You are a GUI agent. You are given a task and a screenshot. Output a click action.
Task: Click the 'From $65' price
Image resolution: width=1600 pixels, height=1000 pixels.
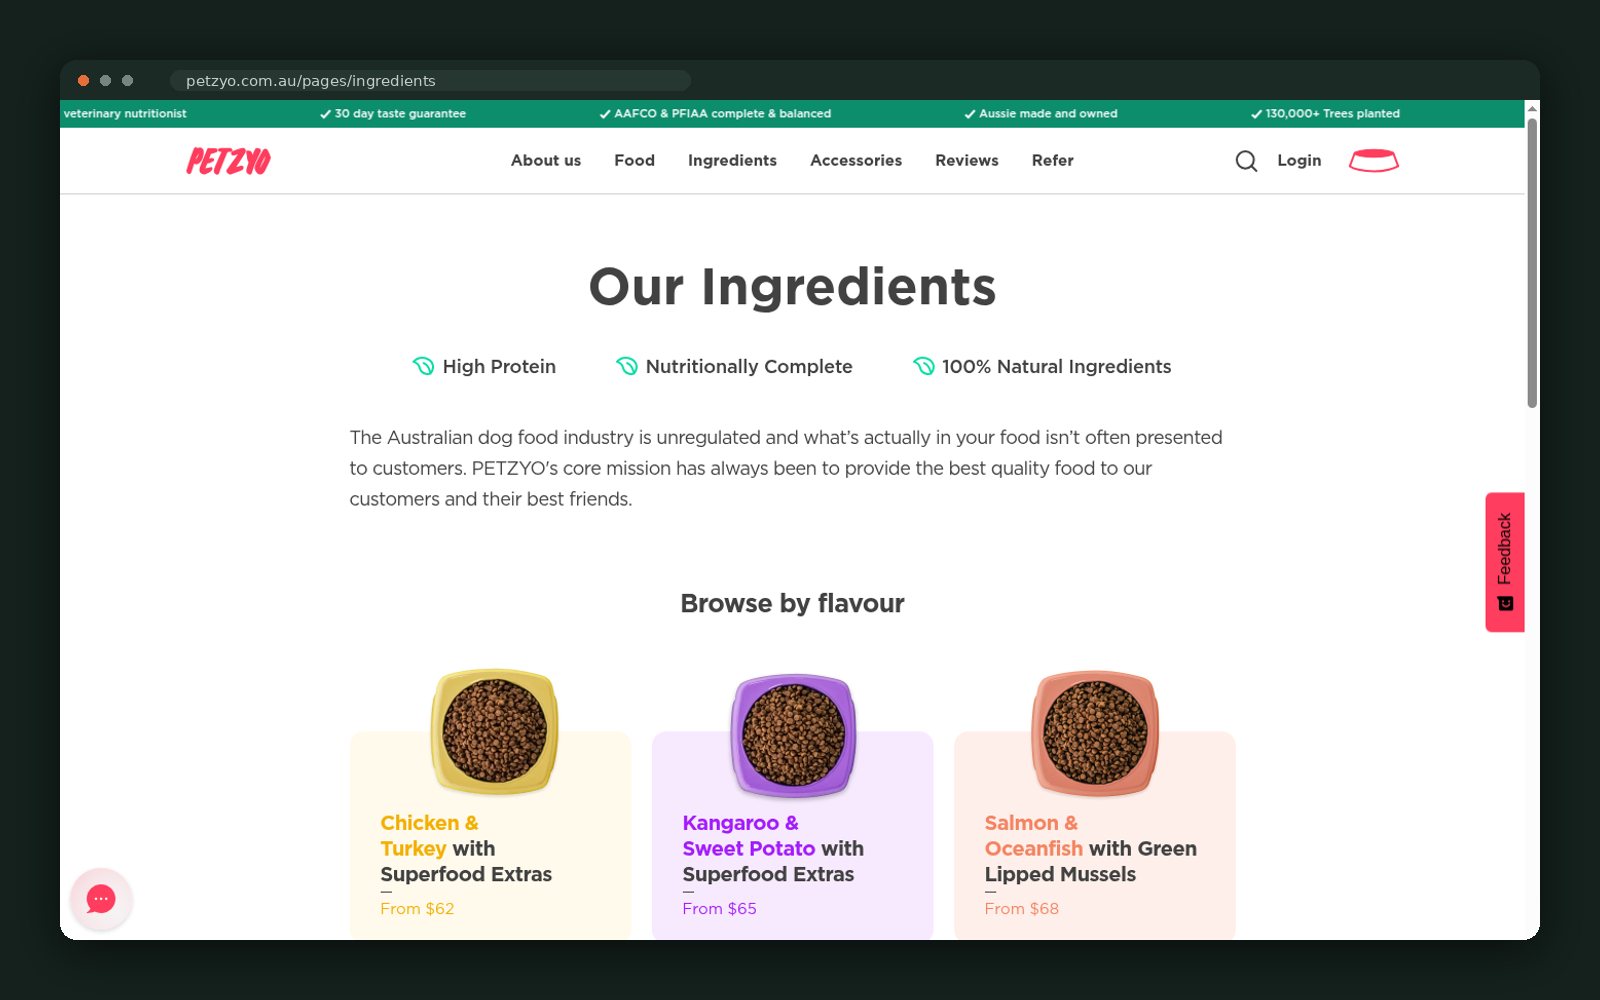point(719,909)
